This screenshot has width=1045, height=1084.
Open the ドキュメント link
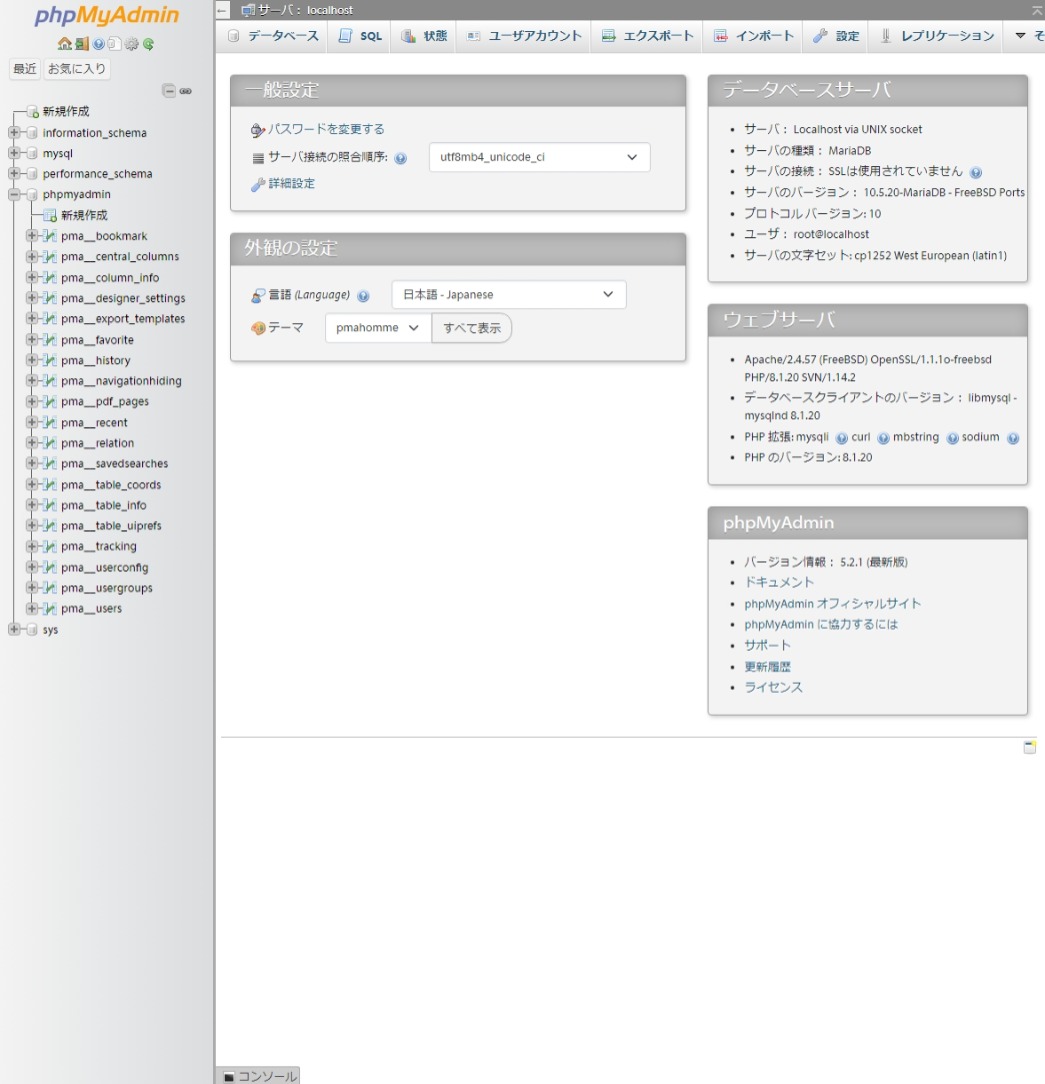click(x=779, y=582)
